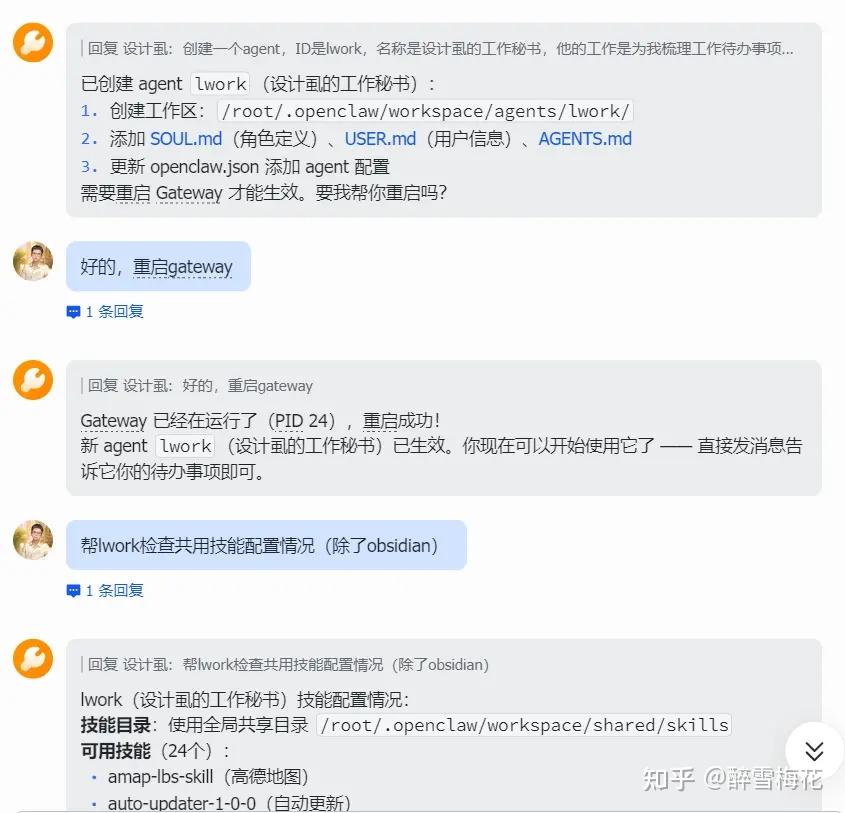Click the user message bubble "好的，重启gateway"
This screenshot has width=845, height=813.
pyautogui.click(x=157, y=267)
